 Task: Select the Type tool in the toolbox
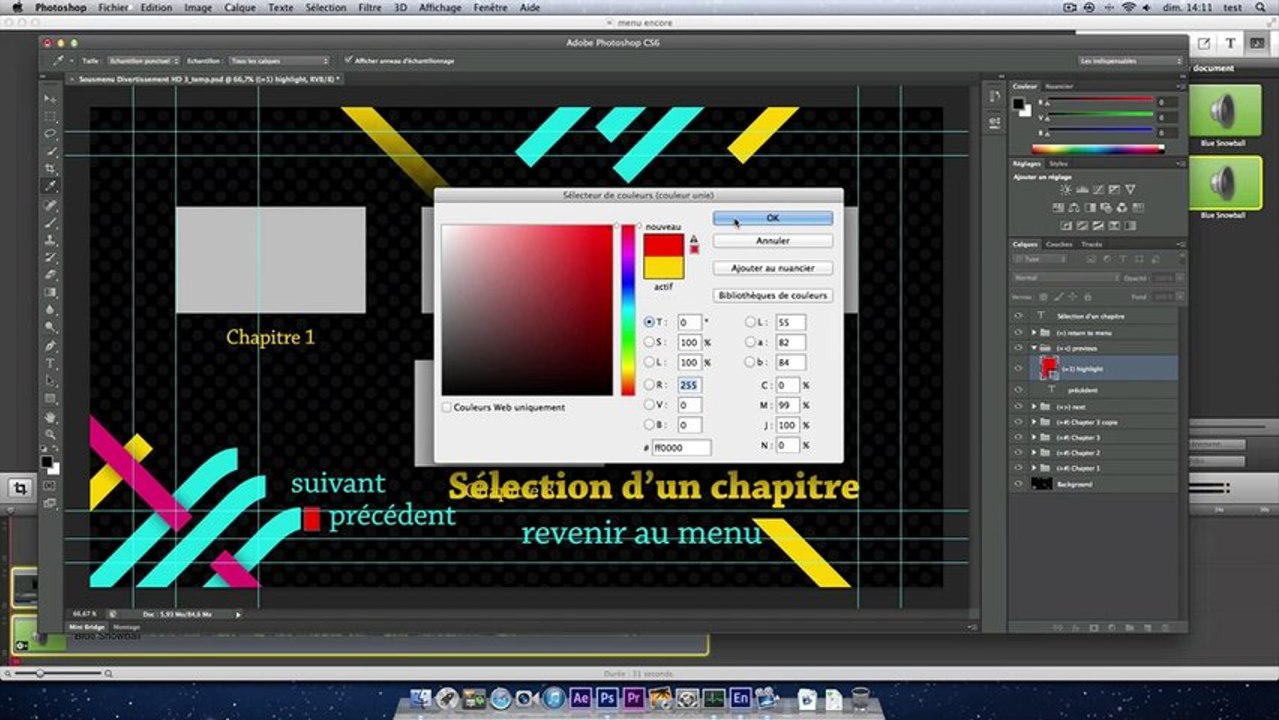[50, 363]
